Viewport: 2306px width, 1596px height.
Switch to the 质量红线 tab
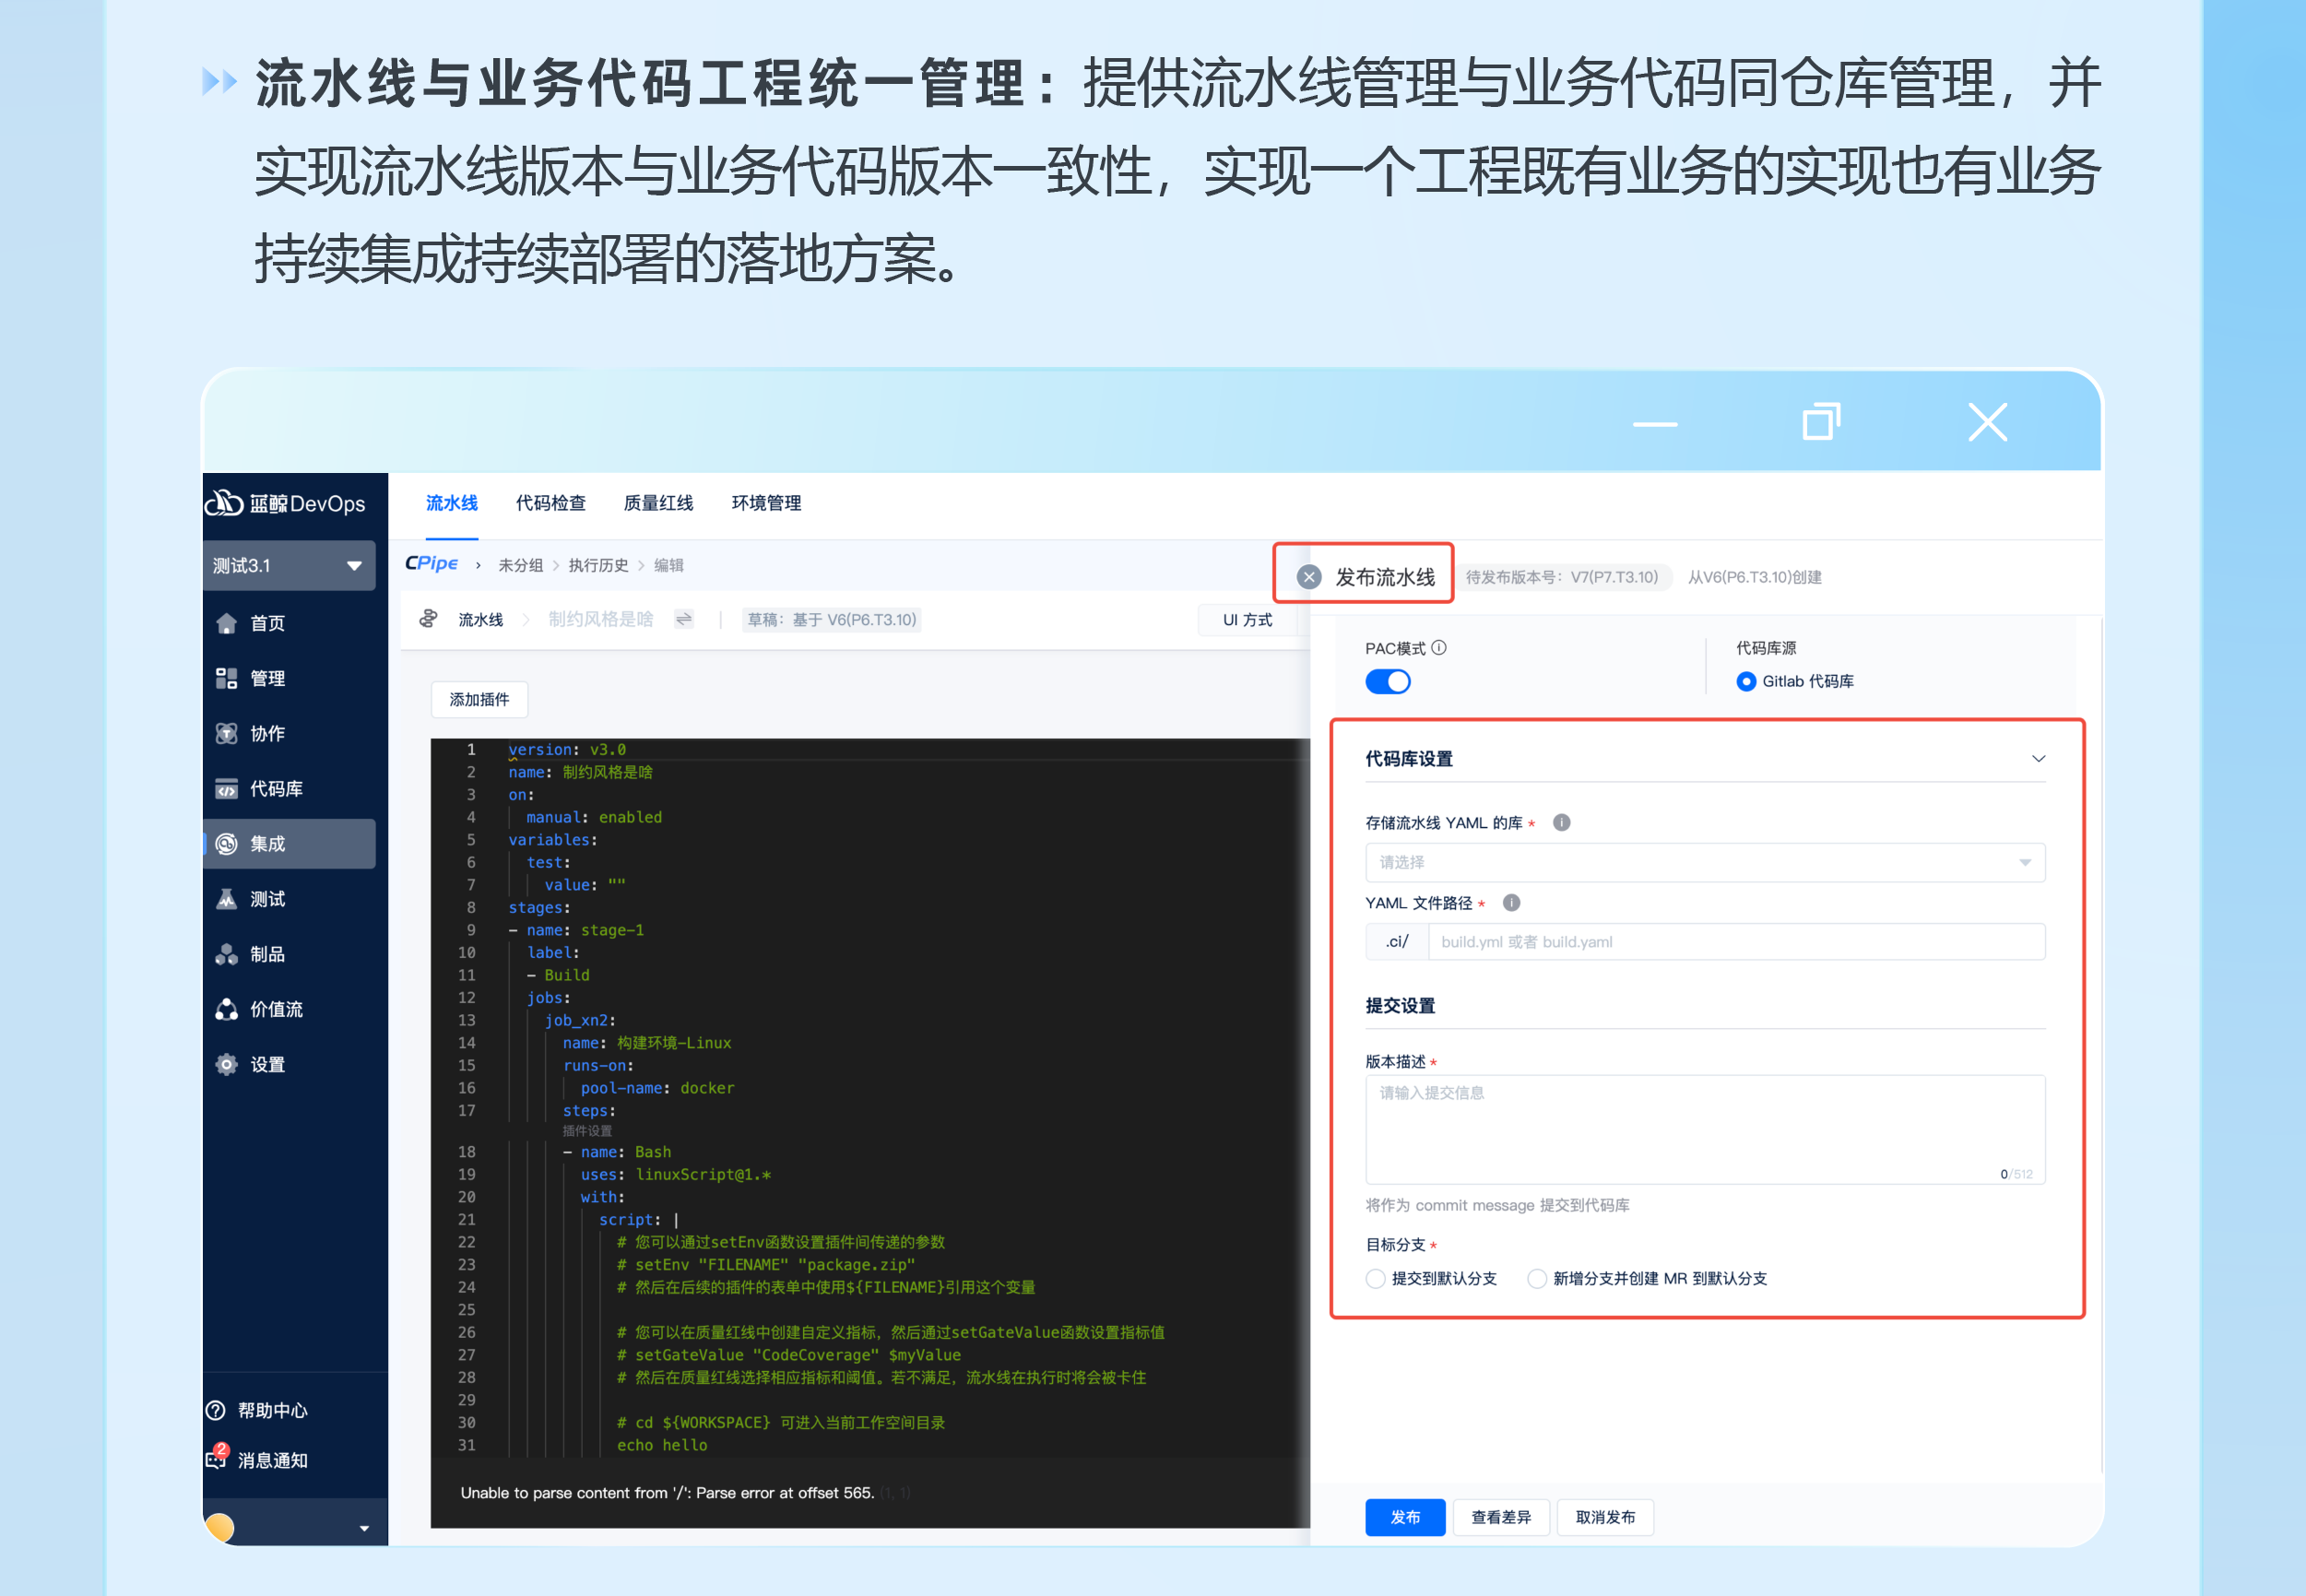click(658, 503)
